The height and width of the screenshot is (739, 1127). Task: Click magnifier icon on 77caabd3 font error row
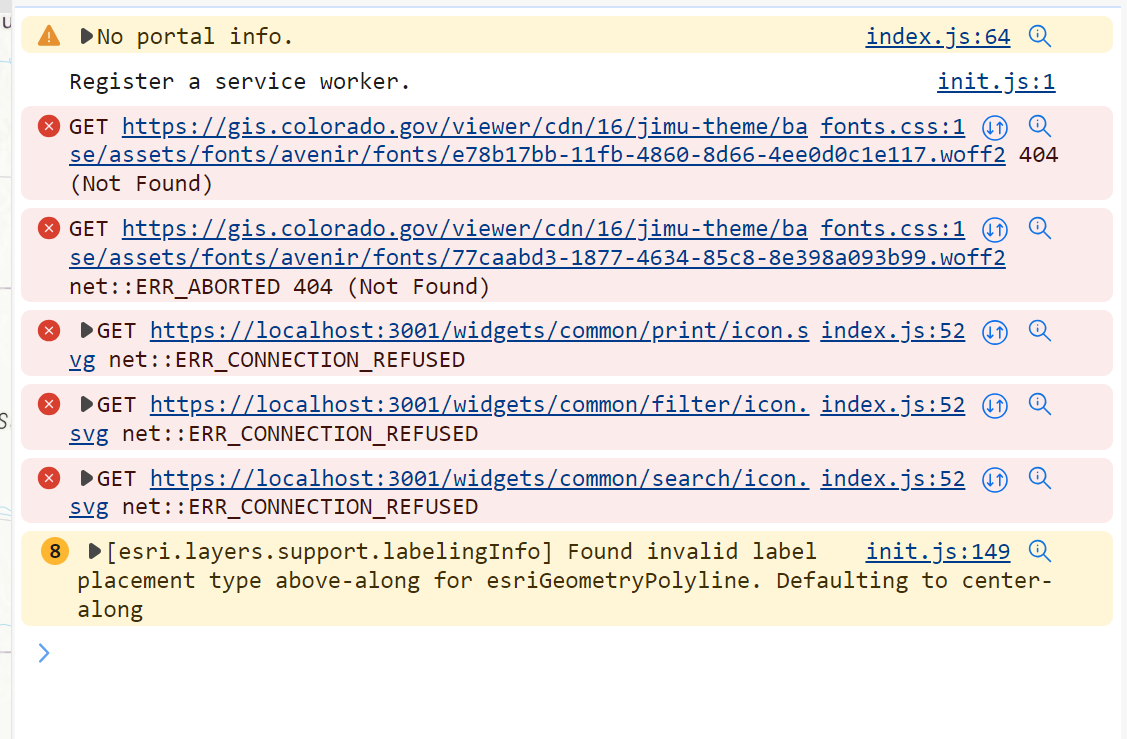[1040, 229]
